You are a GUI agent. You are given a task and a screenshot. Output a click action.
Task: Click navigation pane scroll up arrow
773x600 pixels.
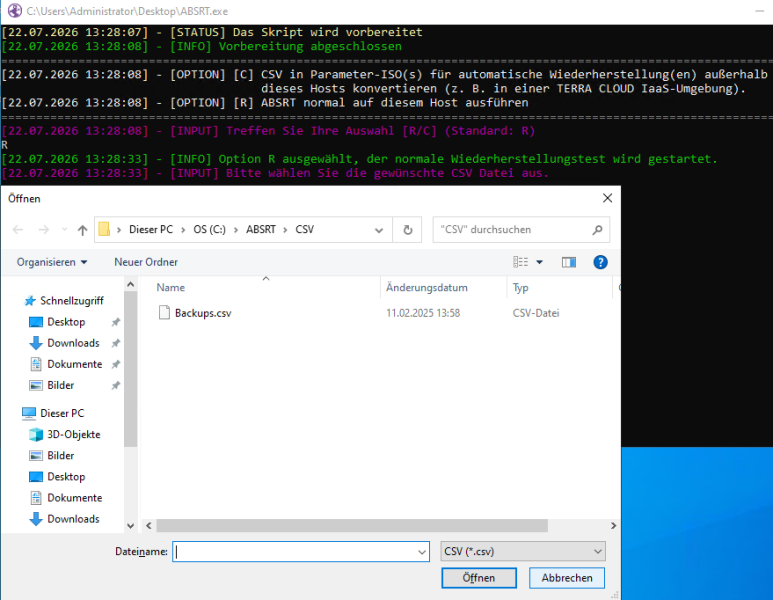point(131,284)
